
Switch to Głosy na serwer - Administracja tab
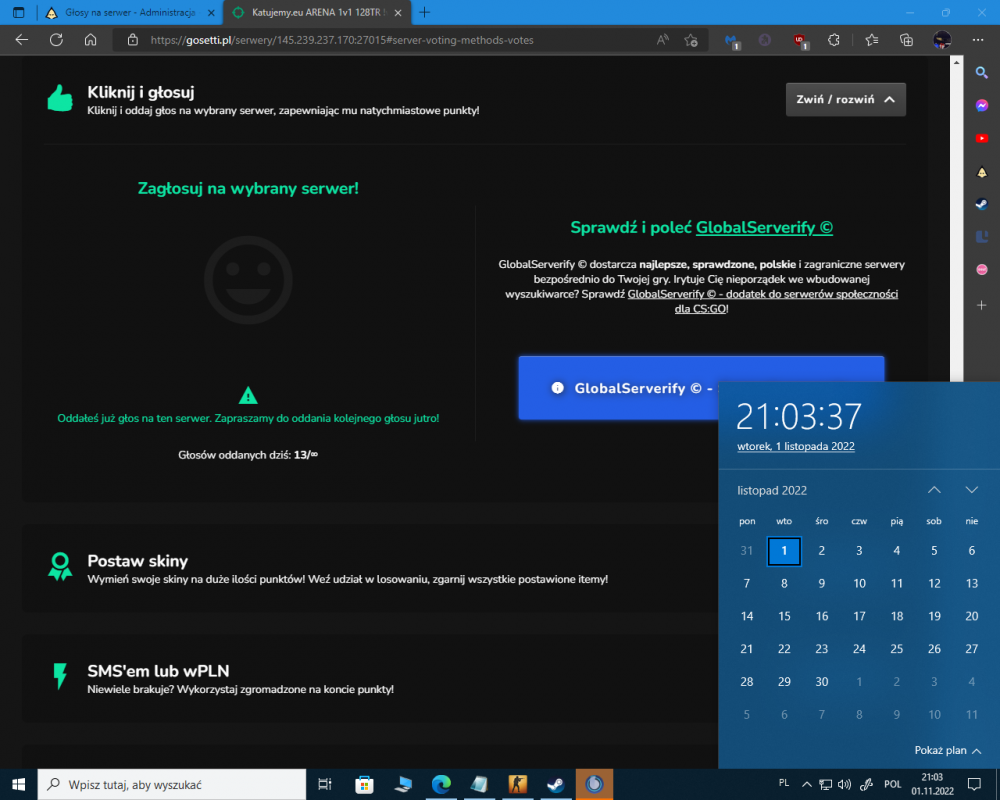[130, 12]
